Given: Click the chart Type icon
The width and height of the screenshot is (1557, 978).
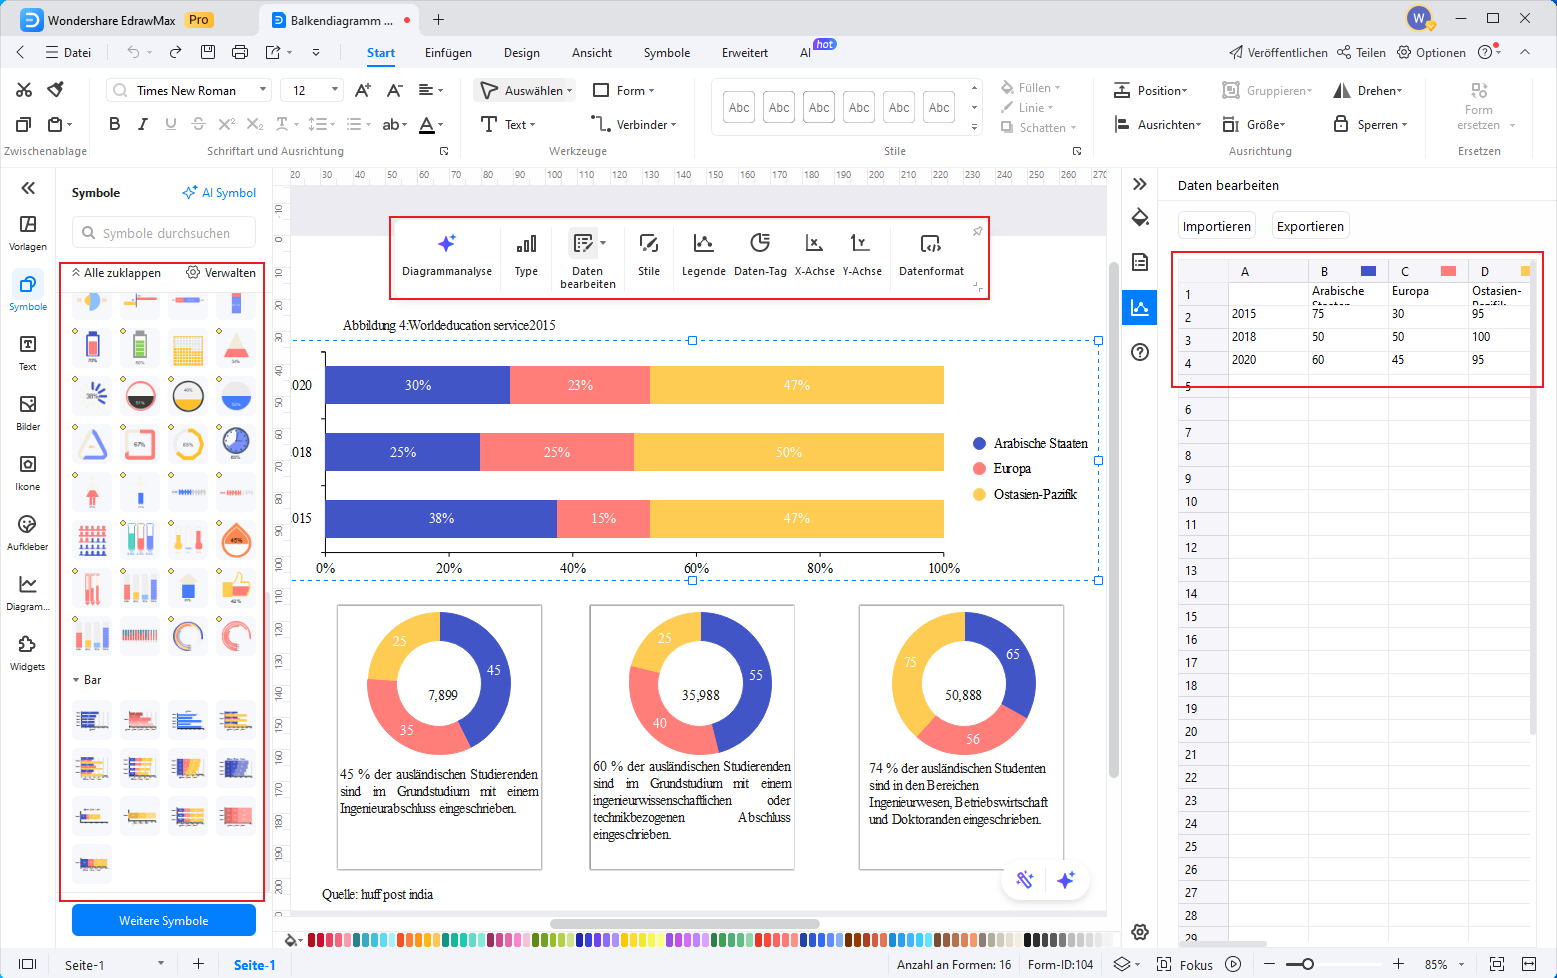Looking at the screenshot, I should coord(526,255).
